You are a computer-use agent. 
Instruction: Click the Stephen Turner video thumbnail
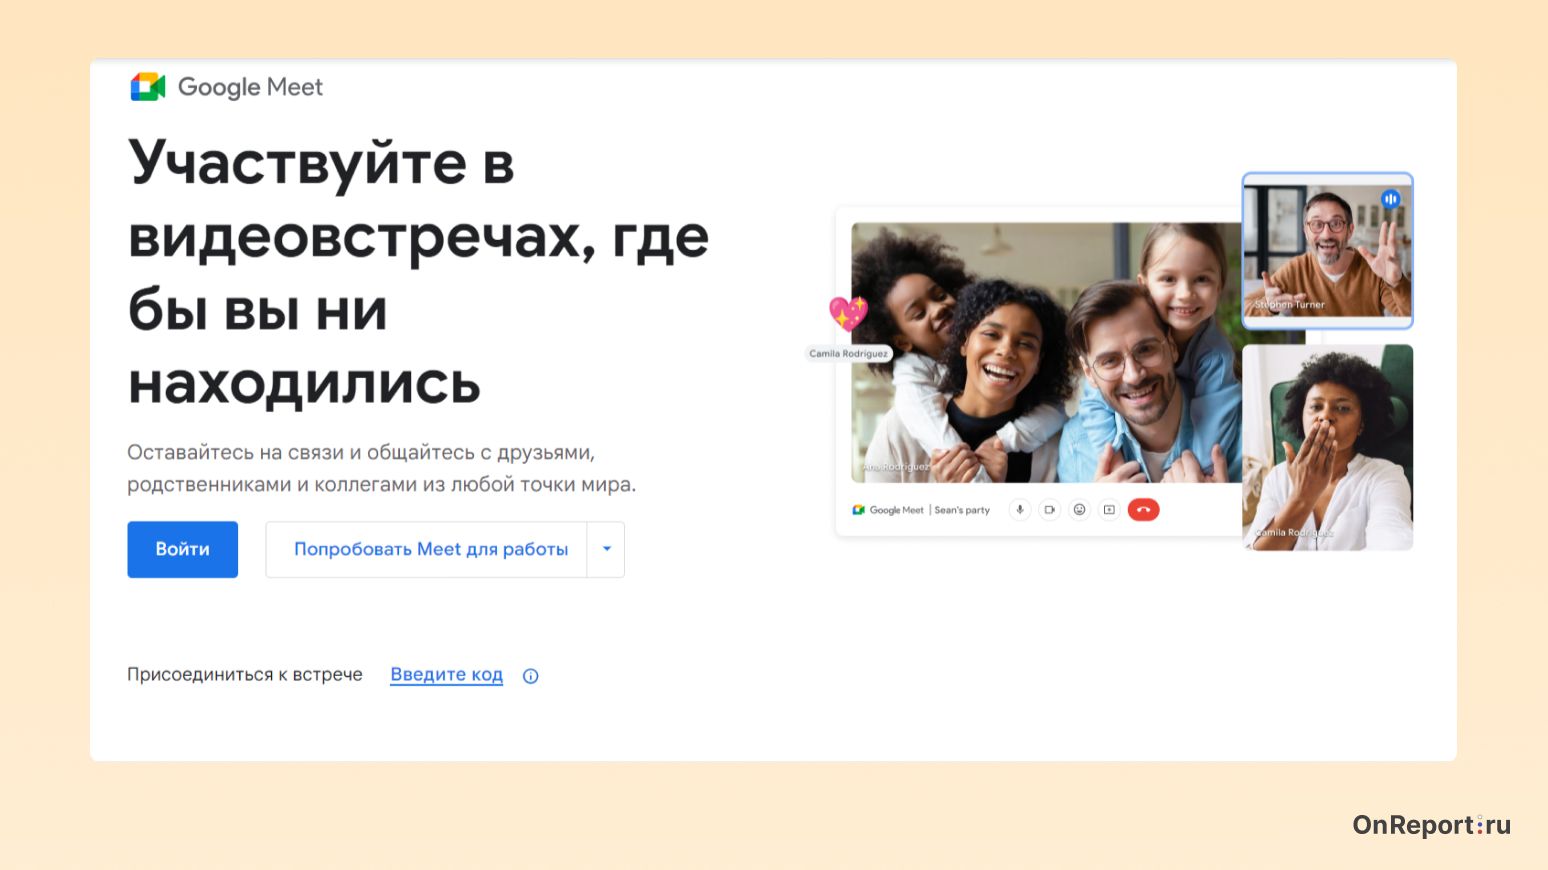(1327, 251)
